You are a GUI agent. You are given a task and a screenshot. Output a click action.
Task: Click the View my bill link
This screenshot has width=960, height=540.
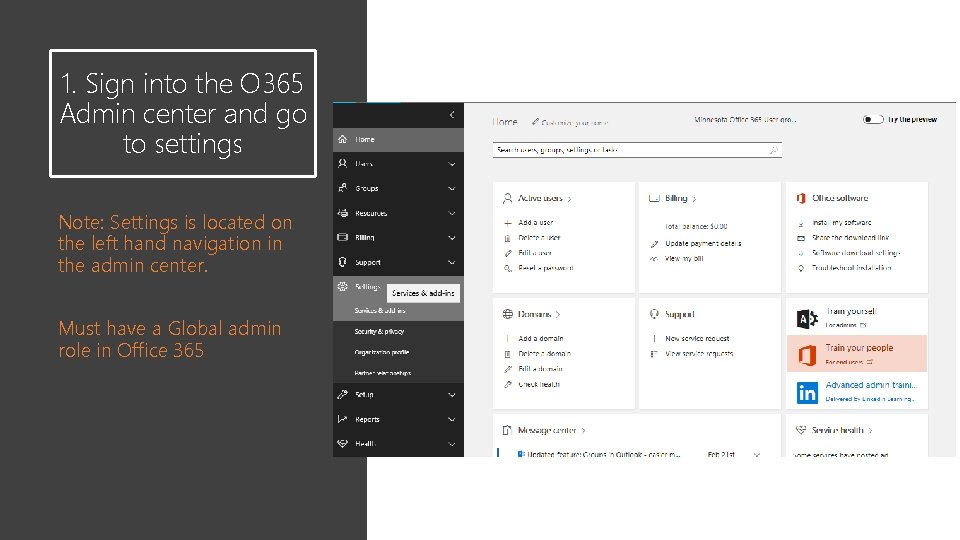click(684, 259)
